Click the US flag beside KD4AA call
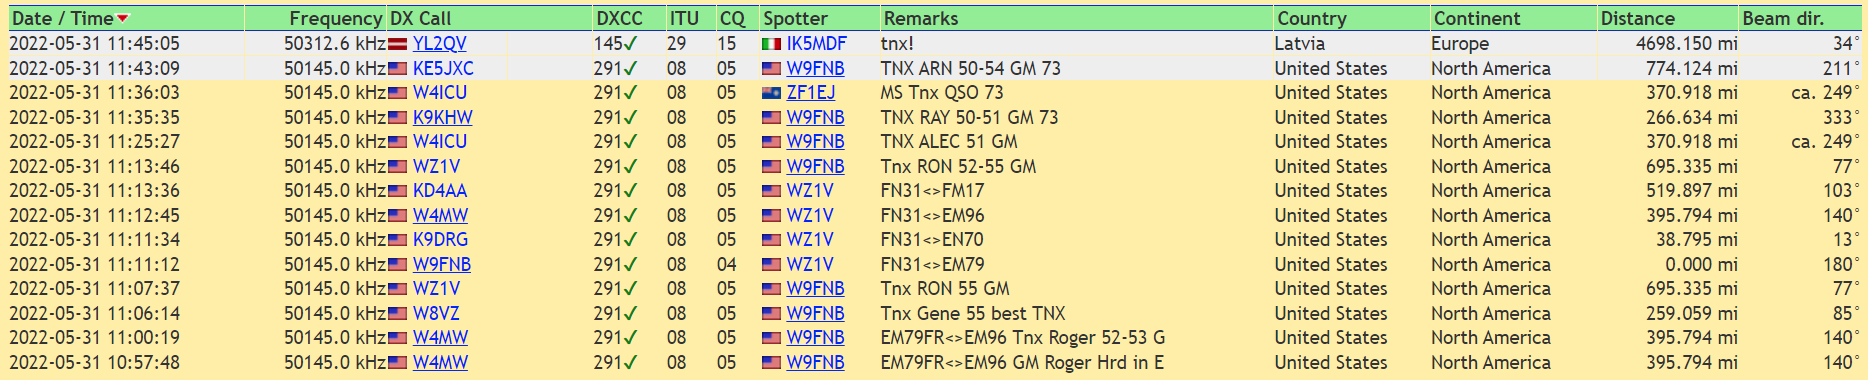Viewport: 1868px width, 380px height. pos(397,191)
